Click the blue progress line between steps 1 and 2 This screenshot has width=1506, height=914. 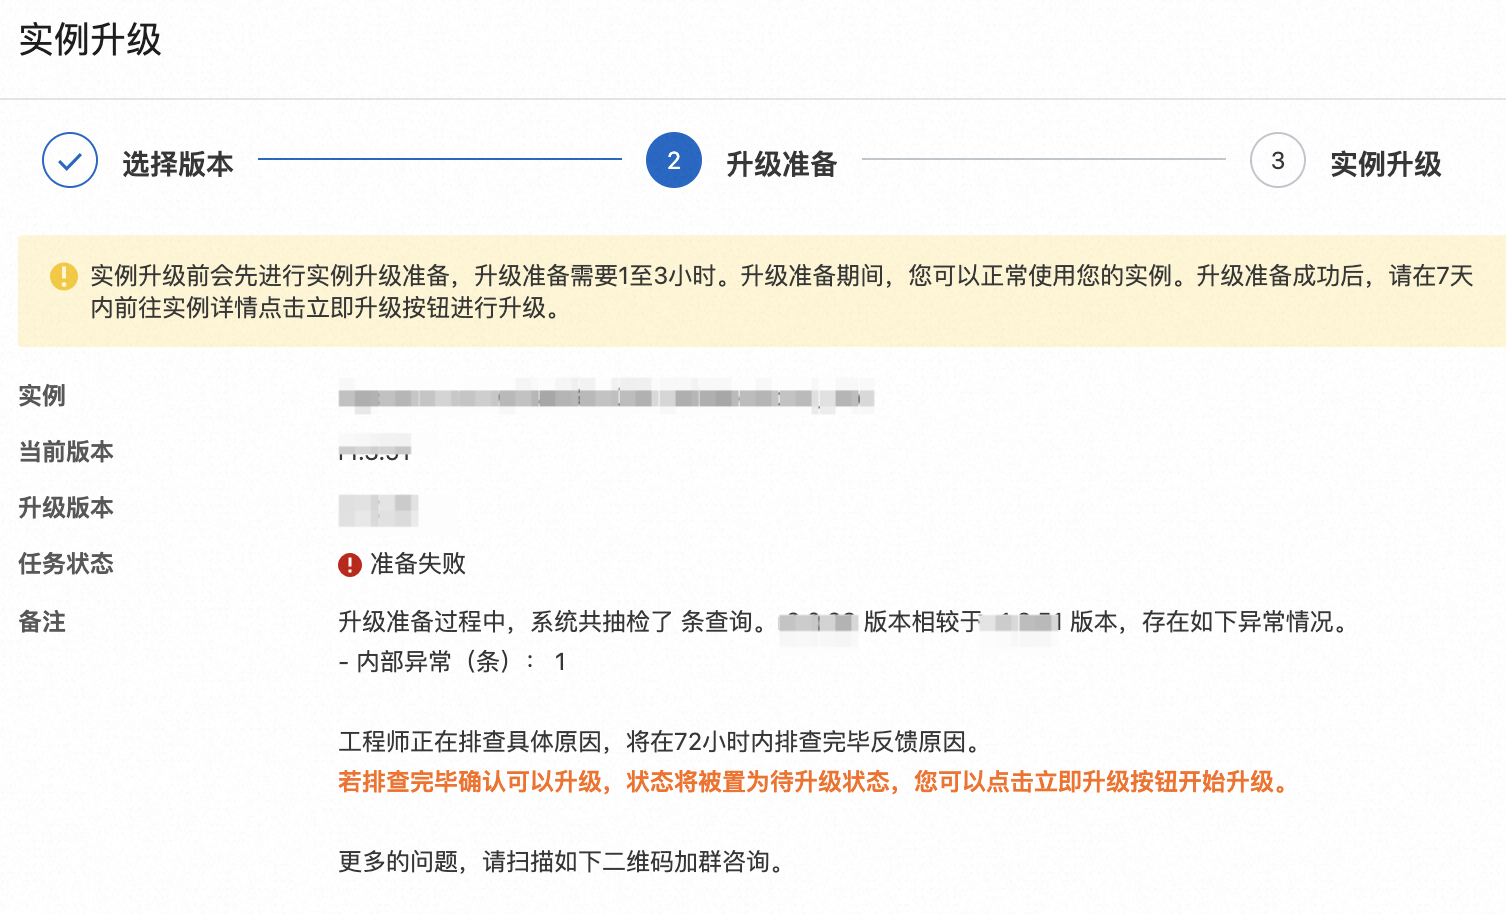point(440,159)
